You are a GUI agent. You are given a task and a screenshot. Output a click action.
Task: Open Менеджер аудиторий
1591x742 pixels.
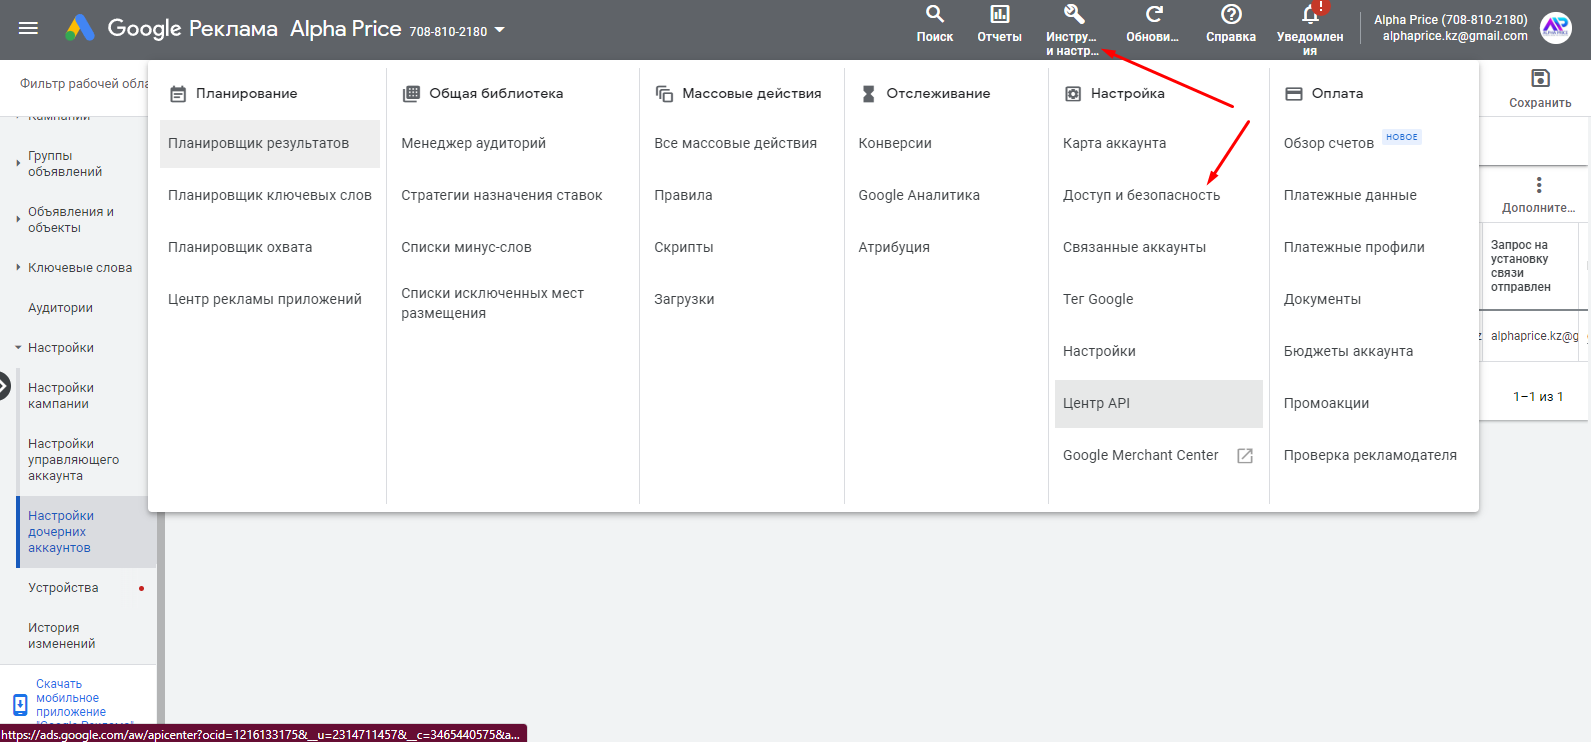474,144
